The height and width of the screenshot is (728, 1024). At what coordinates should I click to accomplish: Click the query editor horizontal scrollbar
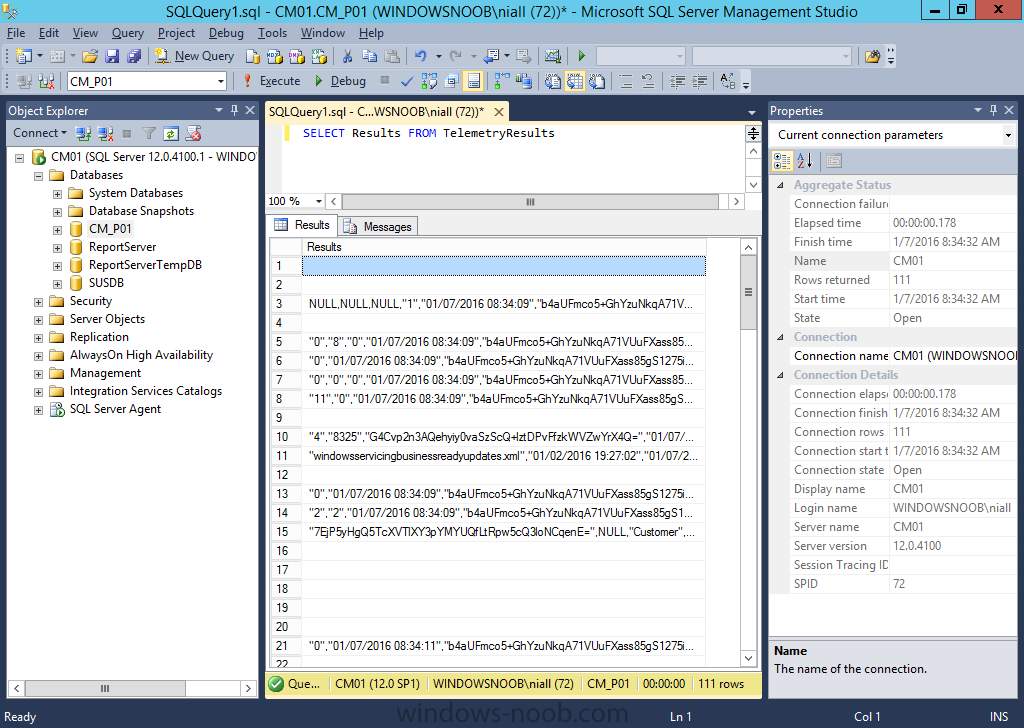(530, 202)
